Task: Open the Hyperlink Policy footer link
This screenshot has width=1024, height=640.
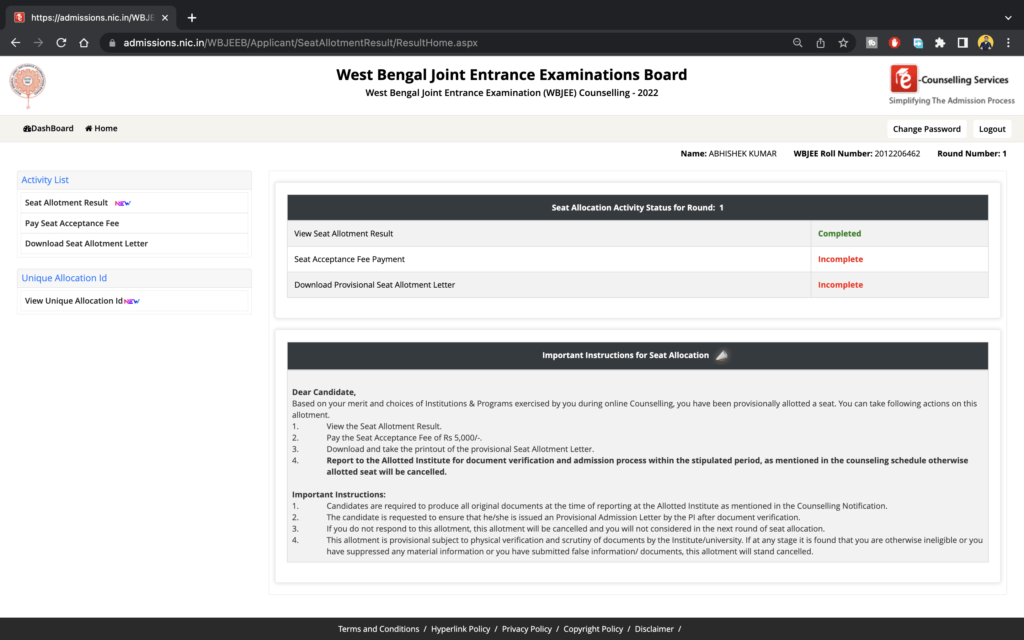Action: [460, 629]
